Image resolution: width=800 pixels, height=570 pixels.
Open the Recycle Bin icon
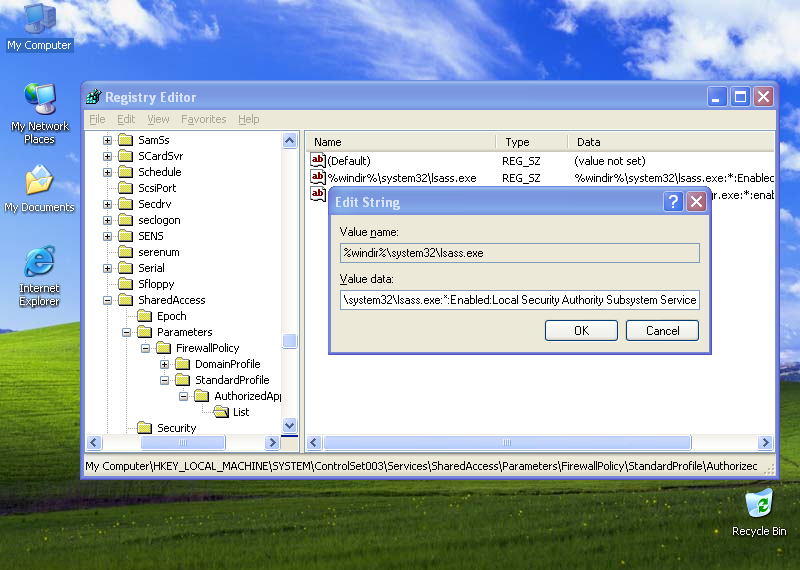(759, 512)
